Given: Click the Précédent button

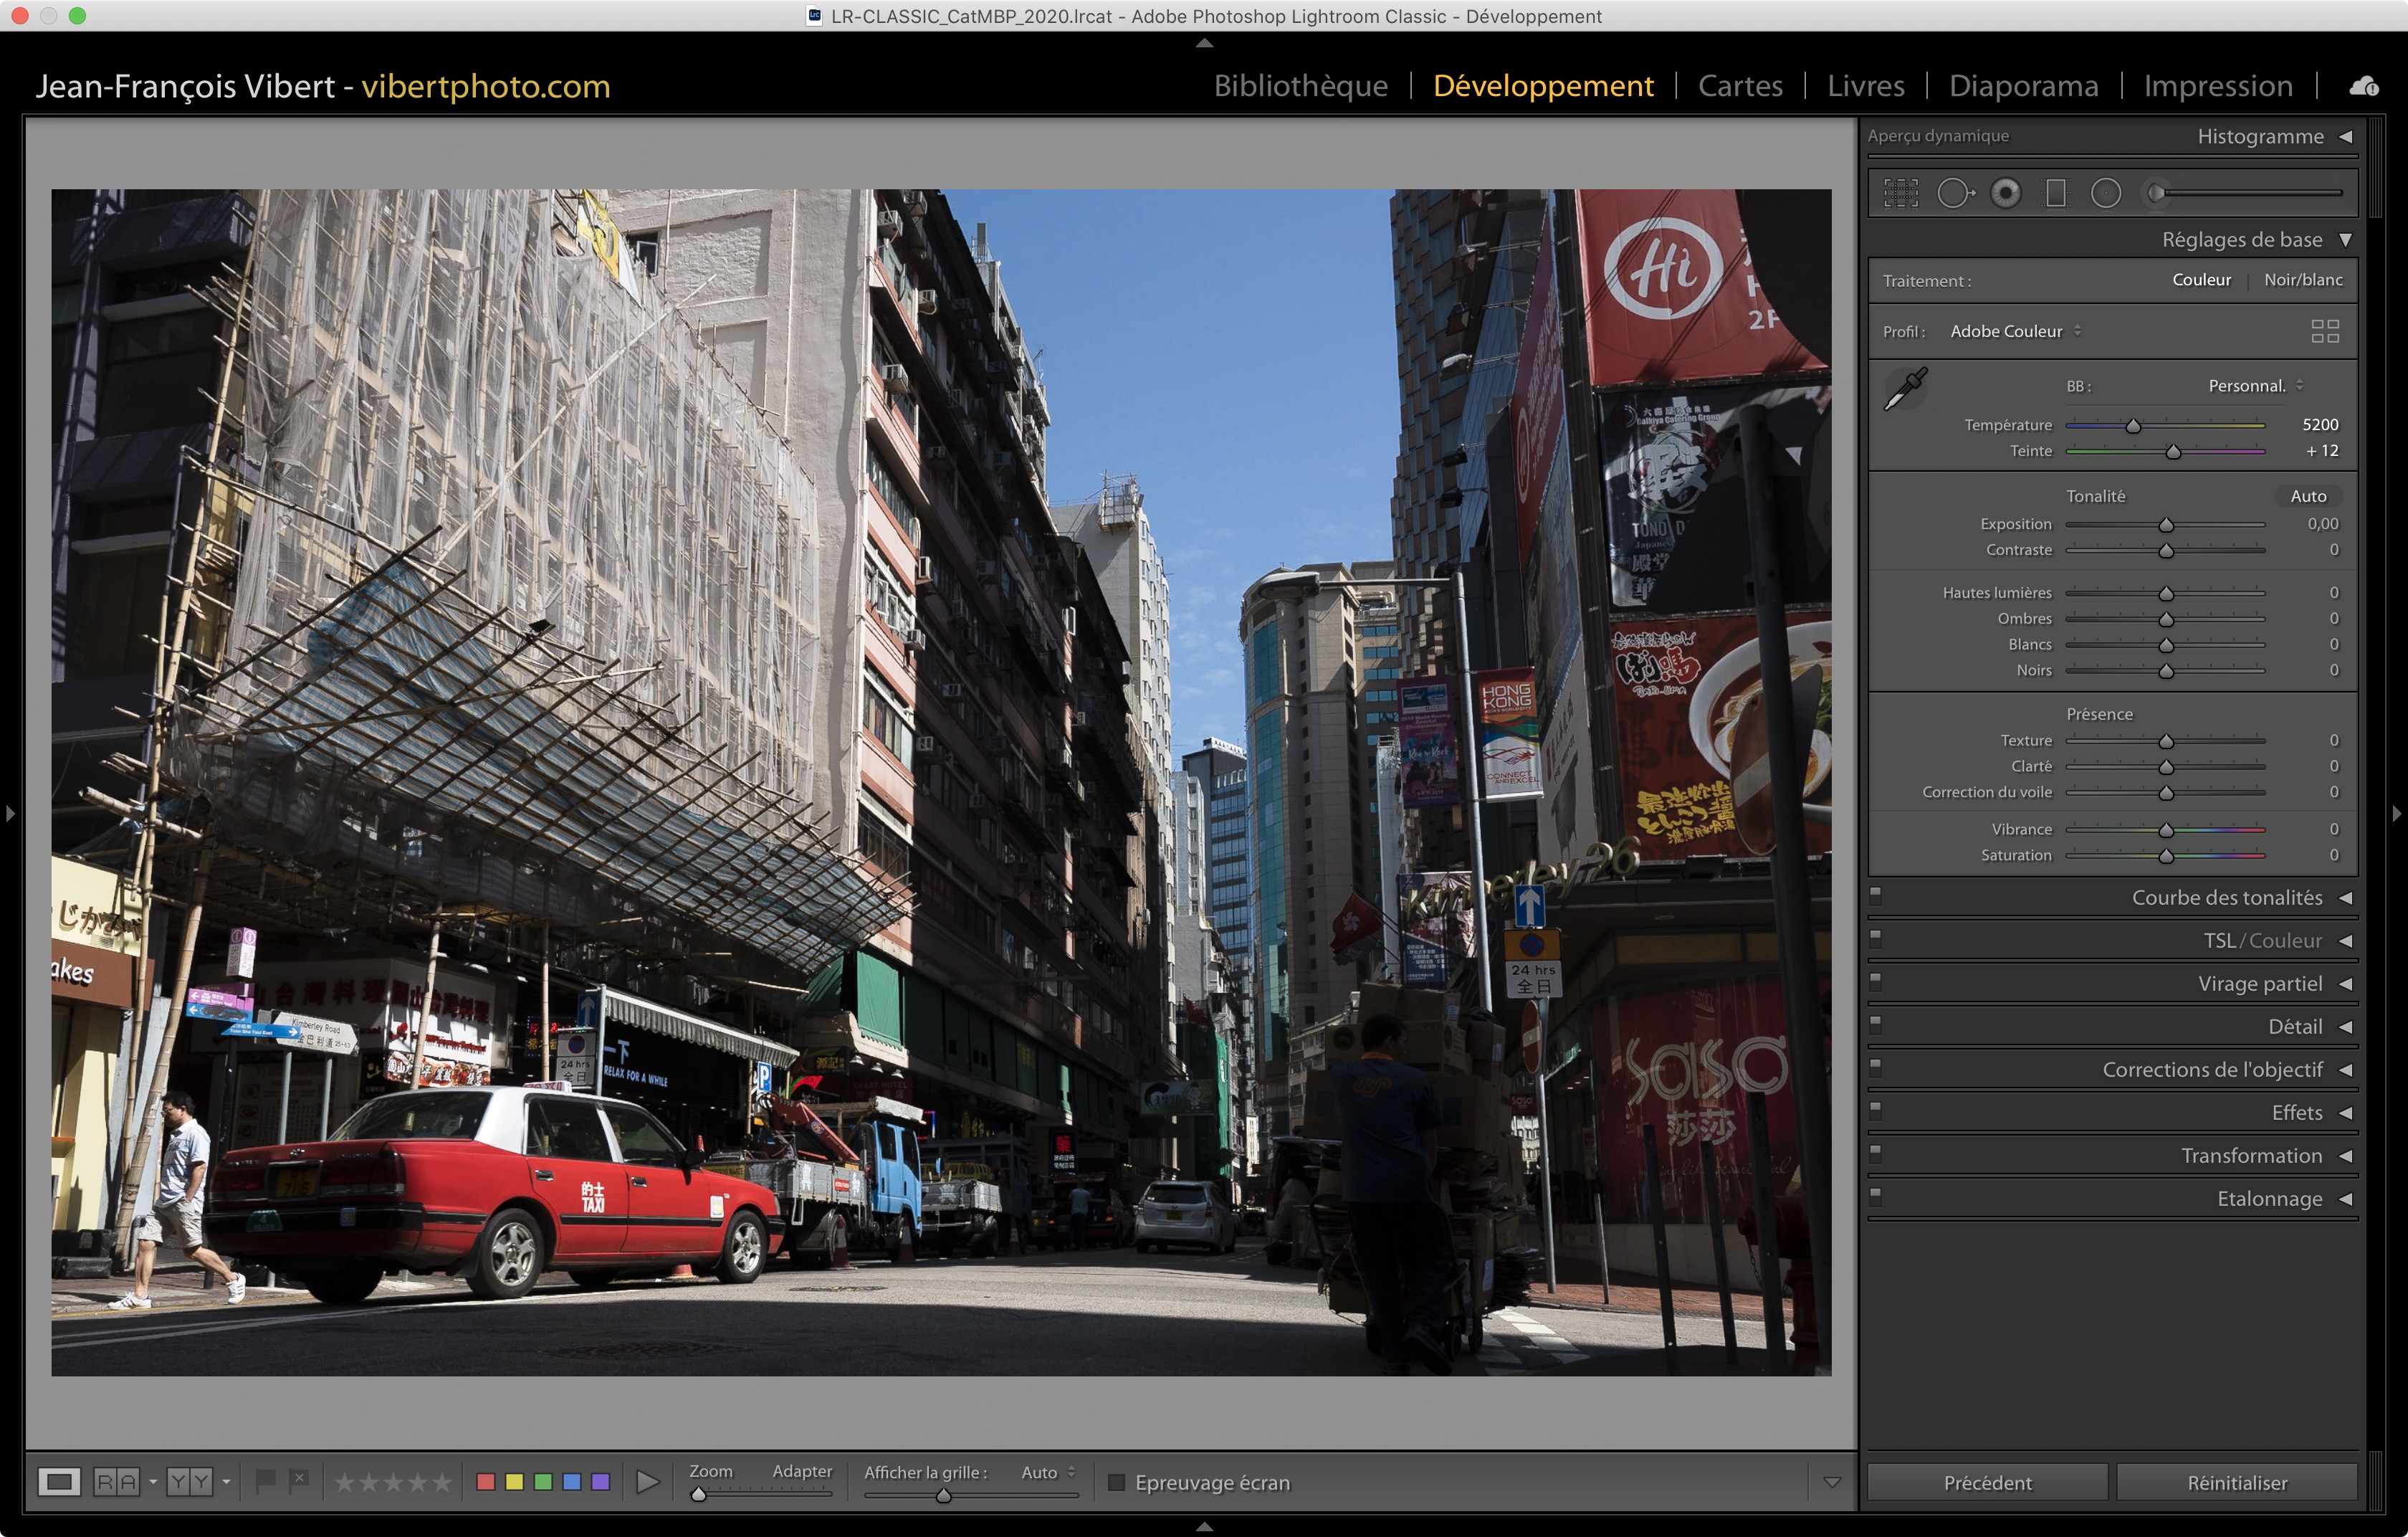Looking at the screenshot, I should [x=1987, y=1482].
